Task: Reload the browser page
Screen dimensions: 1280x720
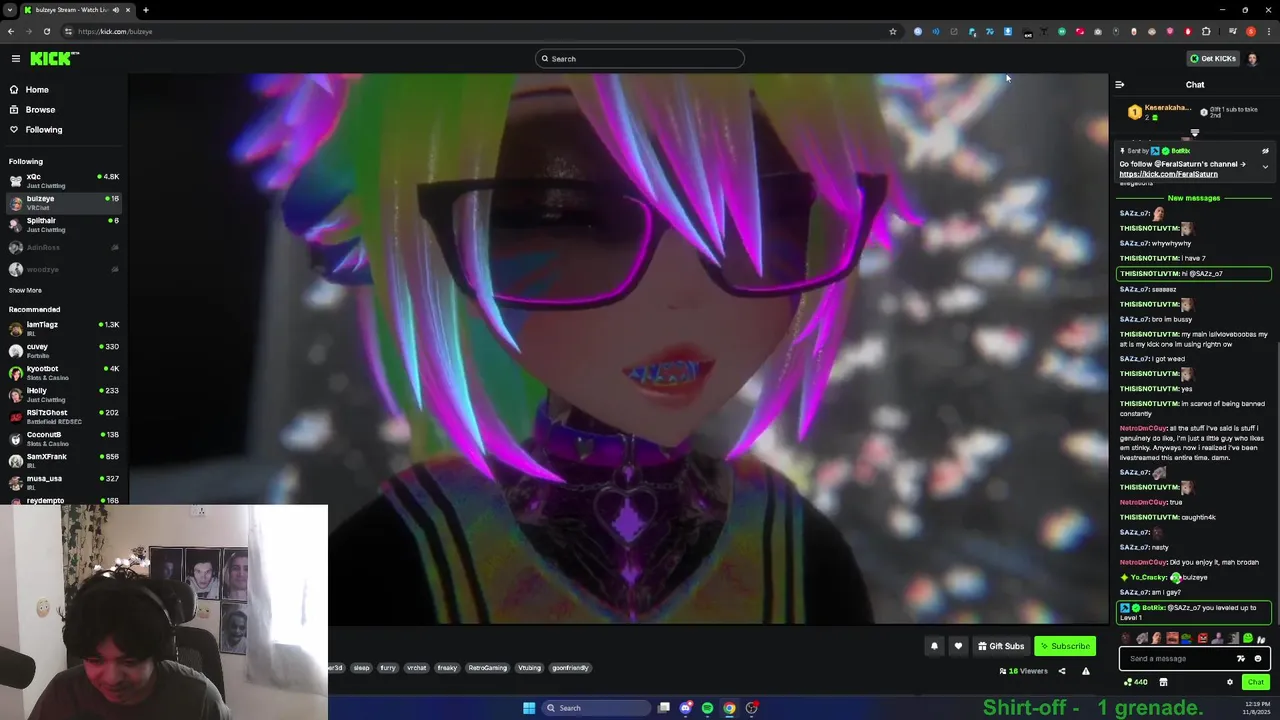Action: click(x=46, y=31)
